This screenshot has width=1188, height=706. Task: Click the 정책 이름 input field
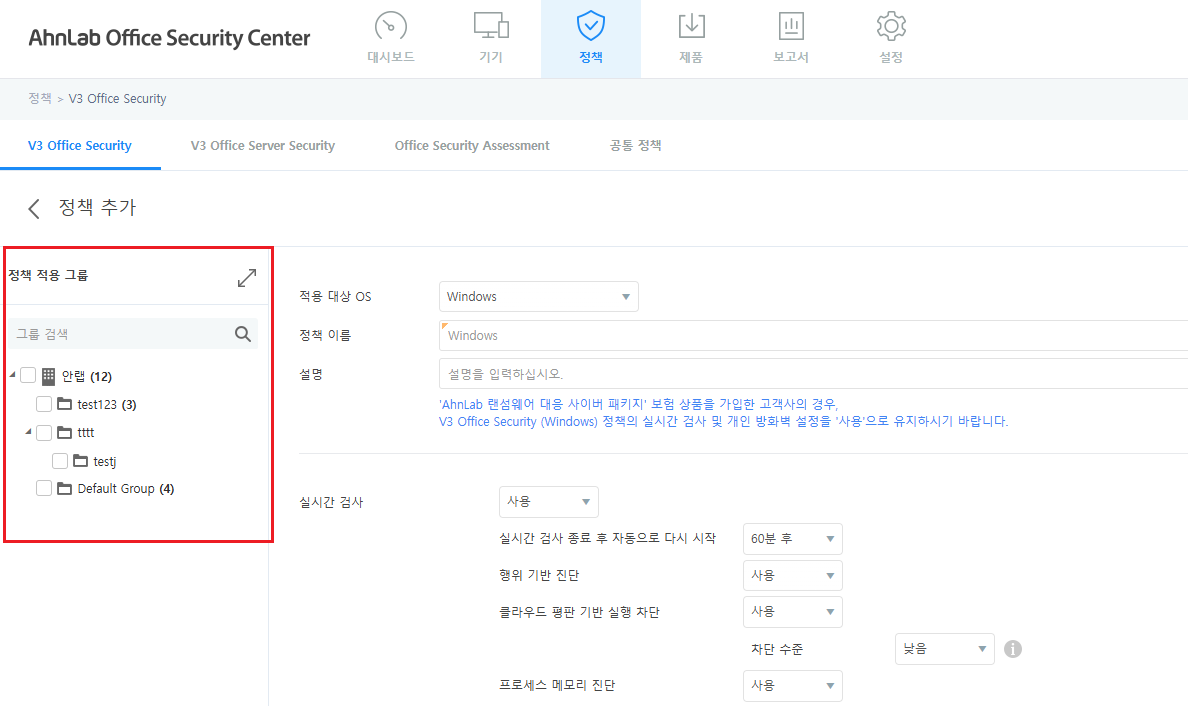(x=813, y=336)
